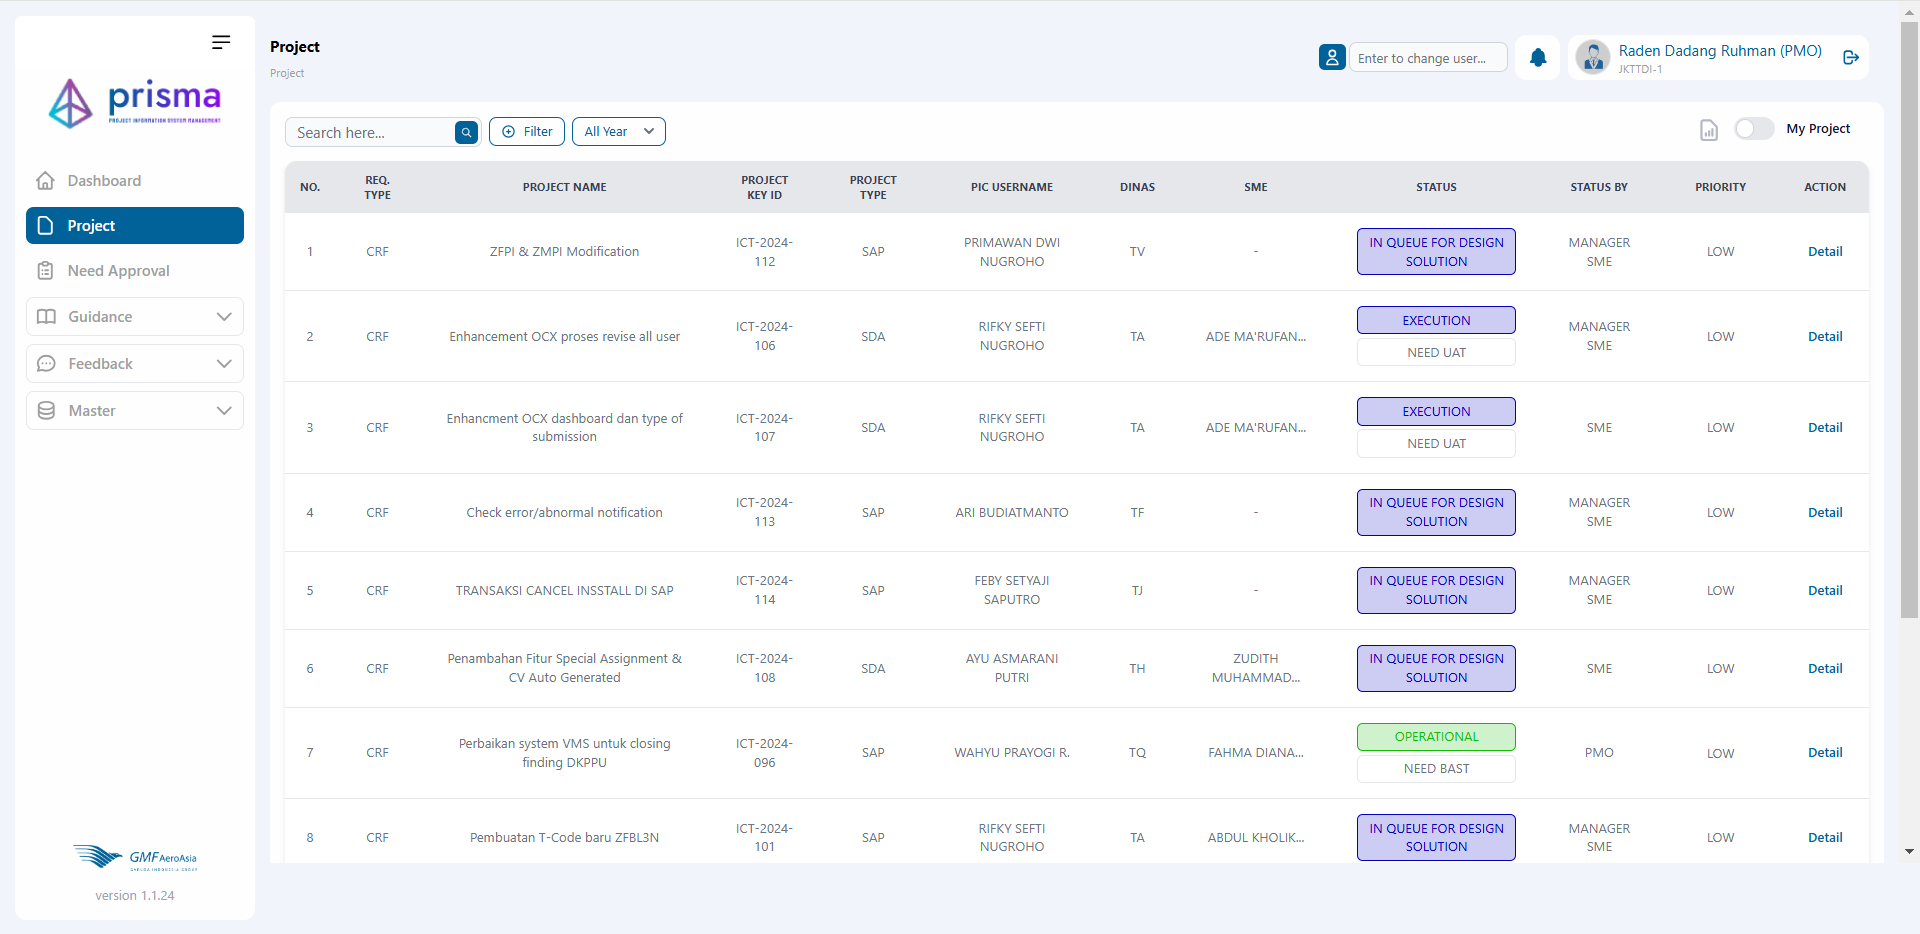Expand the Feedback menu chevron
This screenshot has width=1920, height=934.
(x=224, y=364)
